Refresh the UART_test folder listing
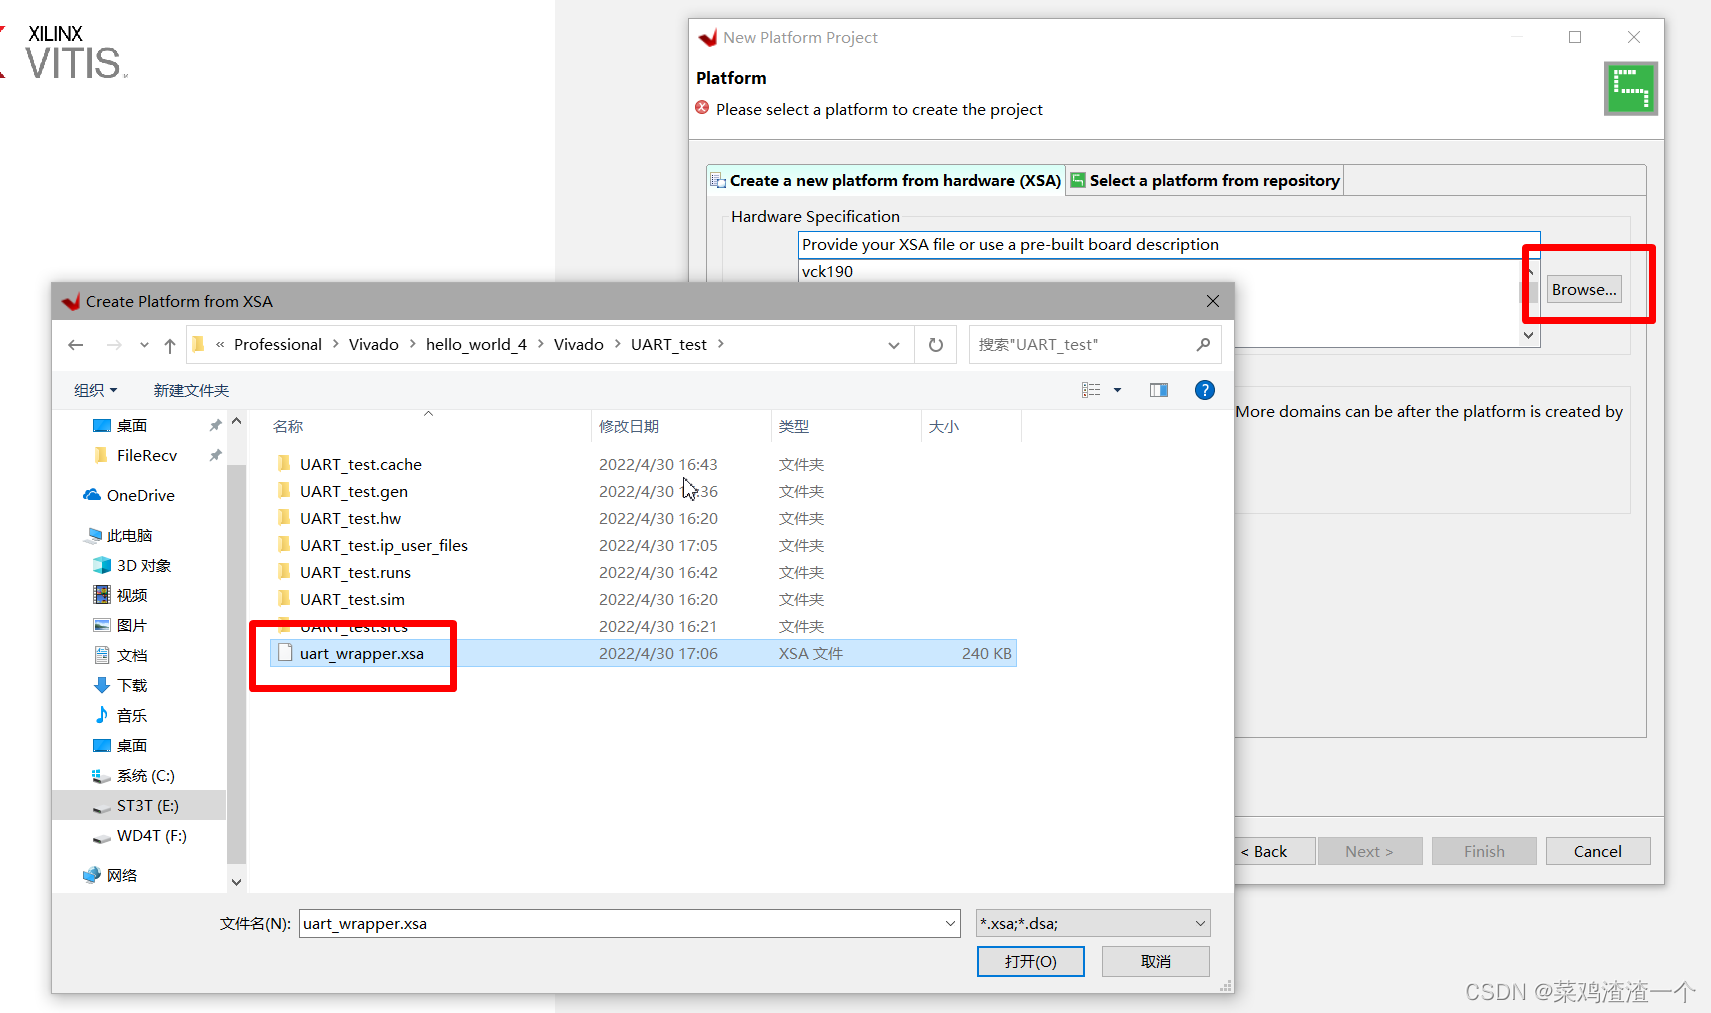This screenshot has height=1013, width=1711. [x=936, y=345]
